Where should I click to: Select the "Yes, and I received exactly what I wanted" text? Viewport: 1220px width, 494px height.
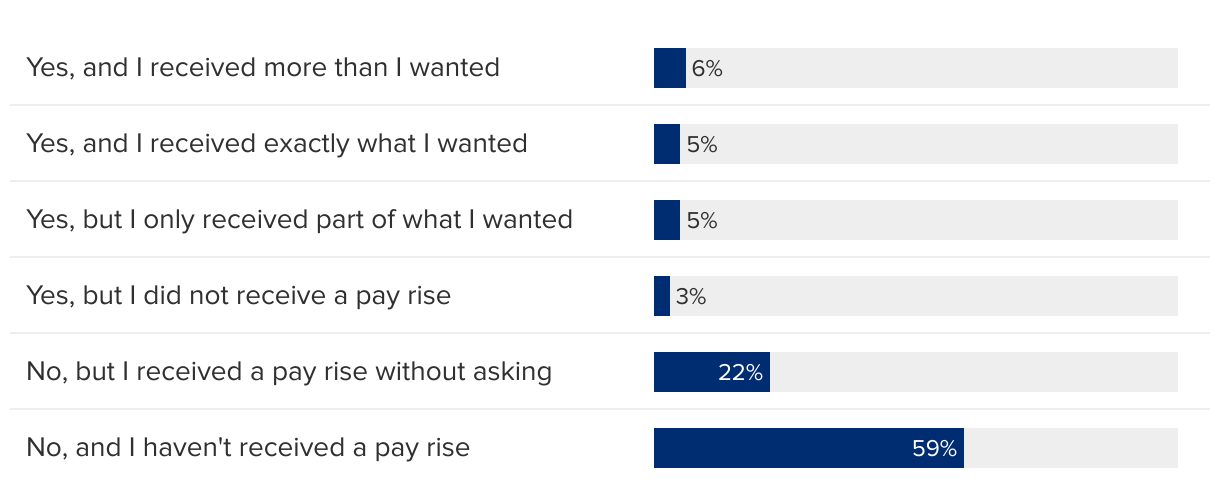(276, 144)
